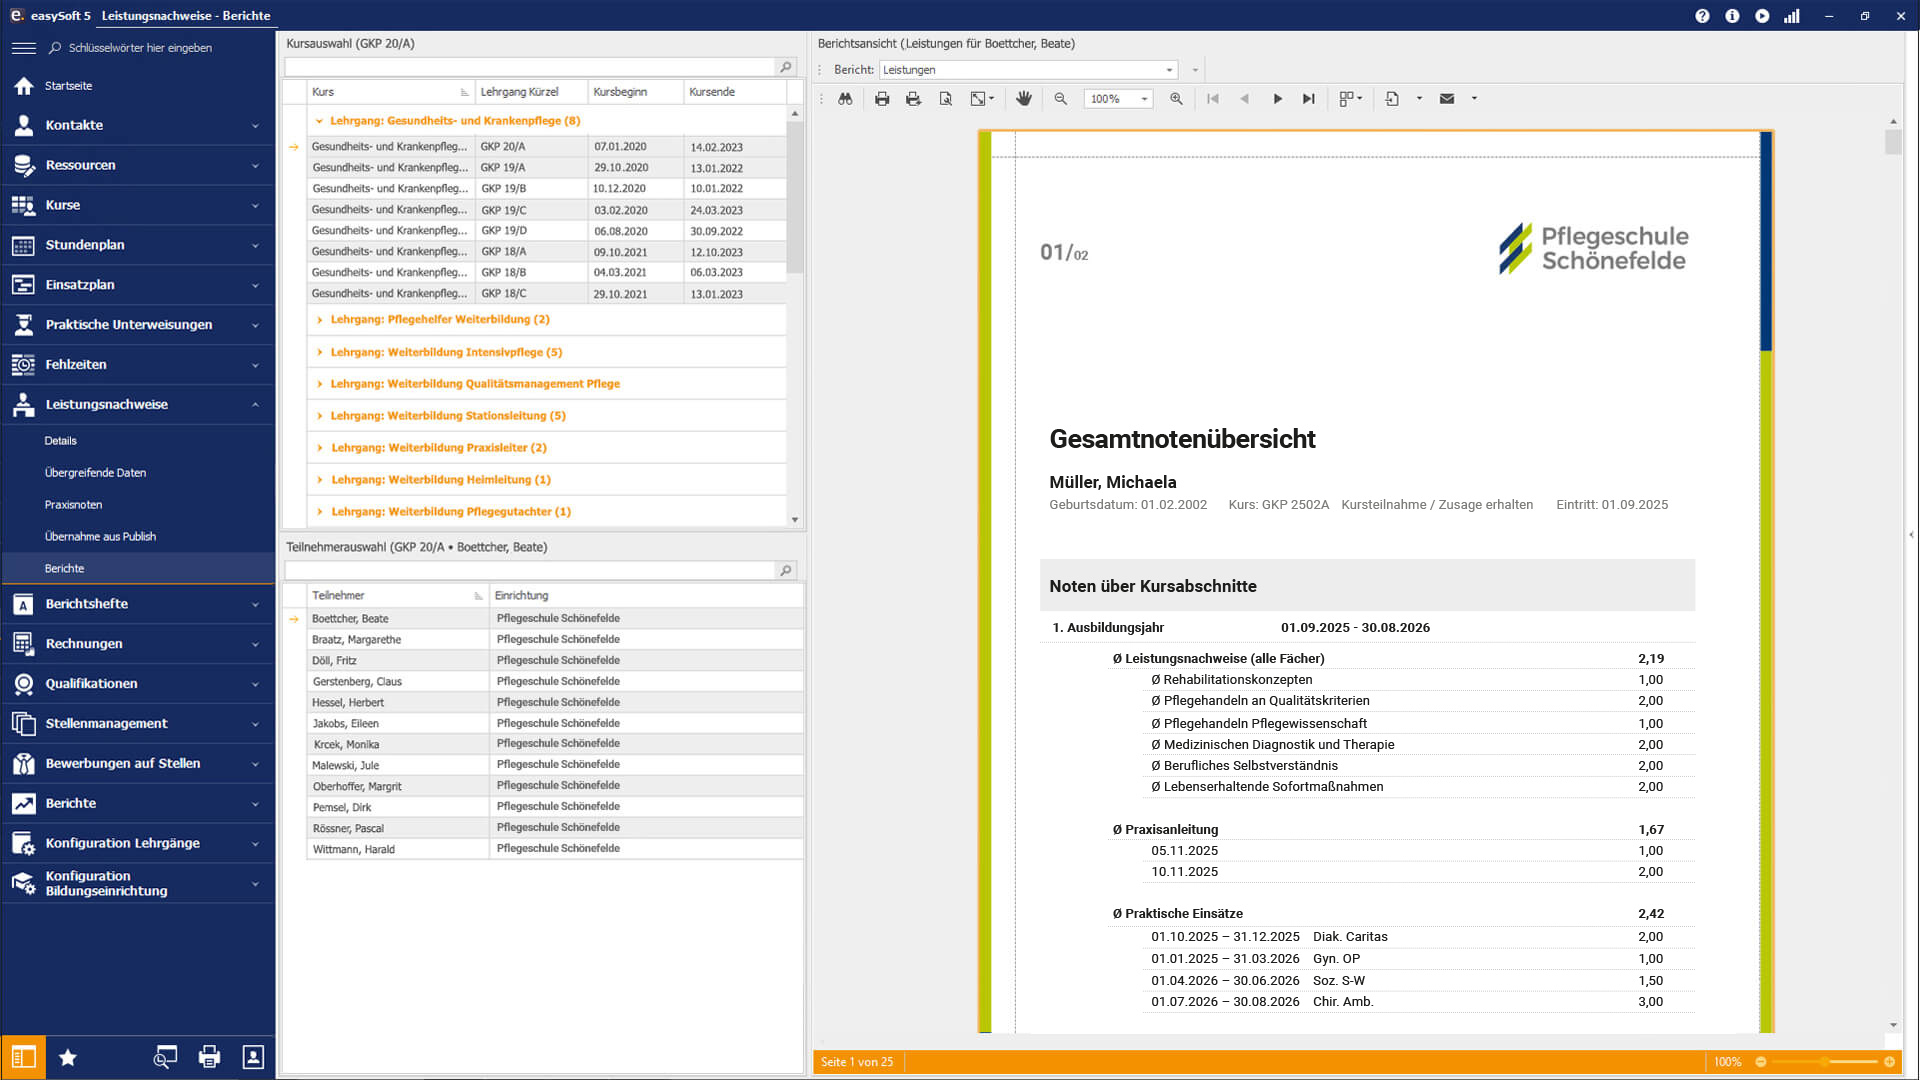Sort by the Teilnehmer column header
Viewport: 1920px width, 1080px height.
click(397, 596)
